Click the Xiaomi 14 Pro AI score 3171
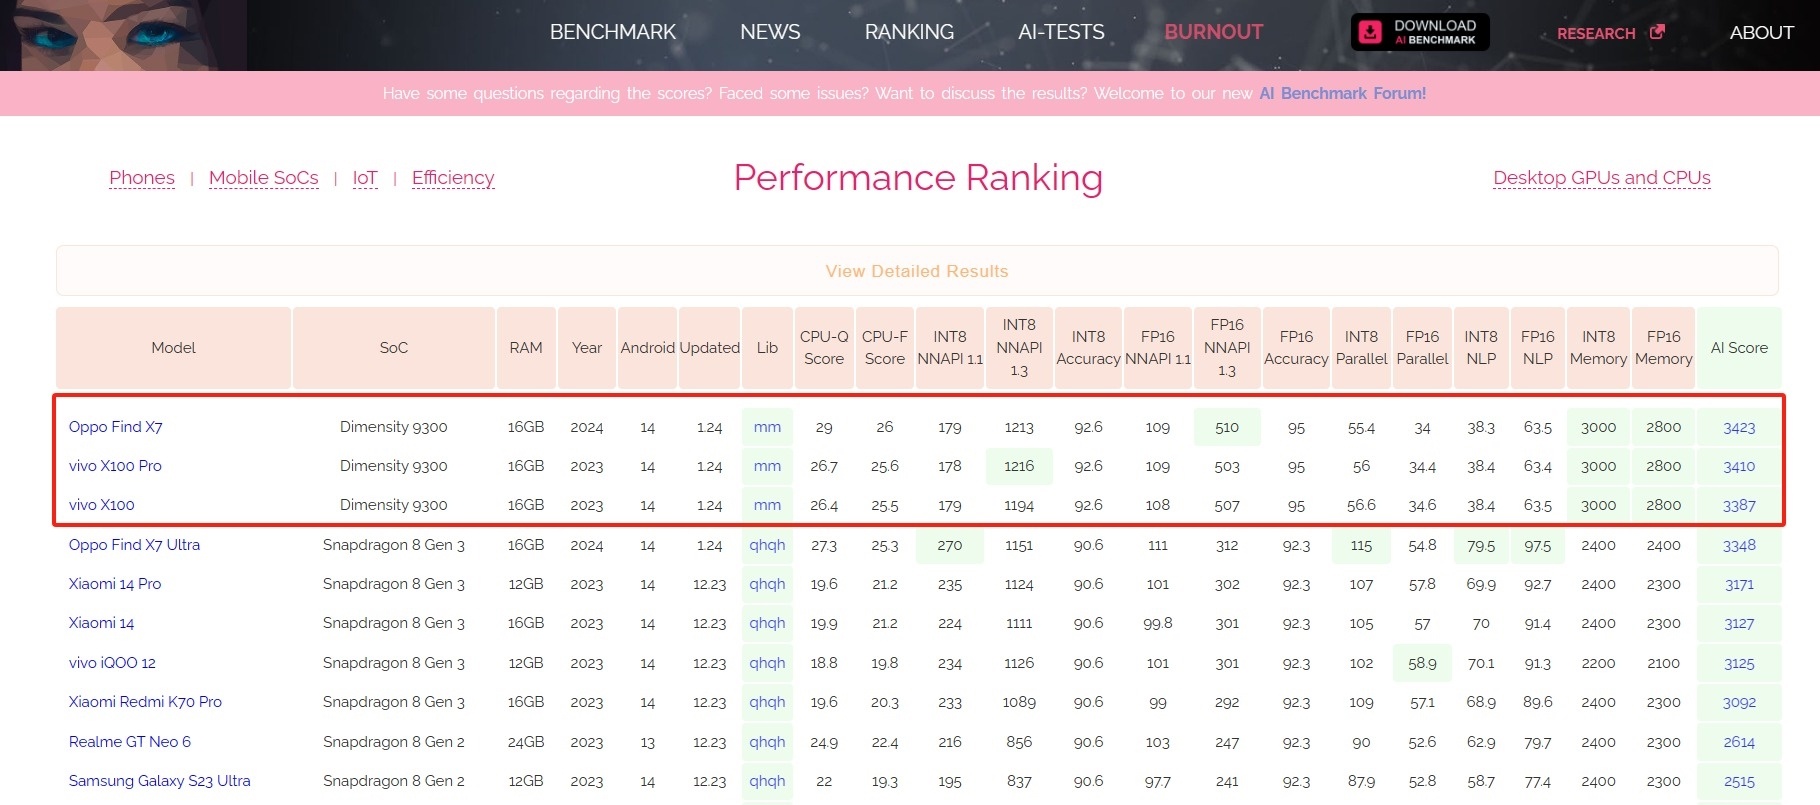The width and height of the screenshot is (1820, 805). tap(1738, 584)
